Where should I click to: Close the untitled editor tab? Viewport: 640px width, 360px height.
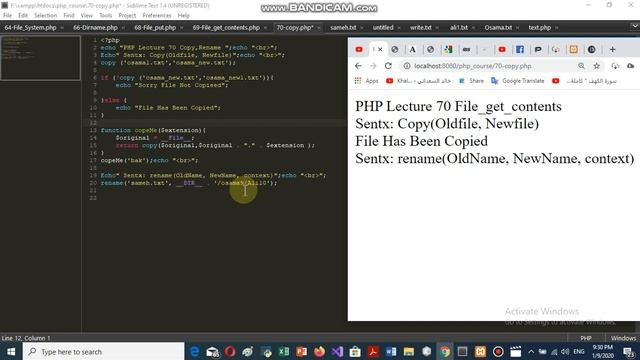[x=399, y=28]
